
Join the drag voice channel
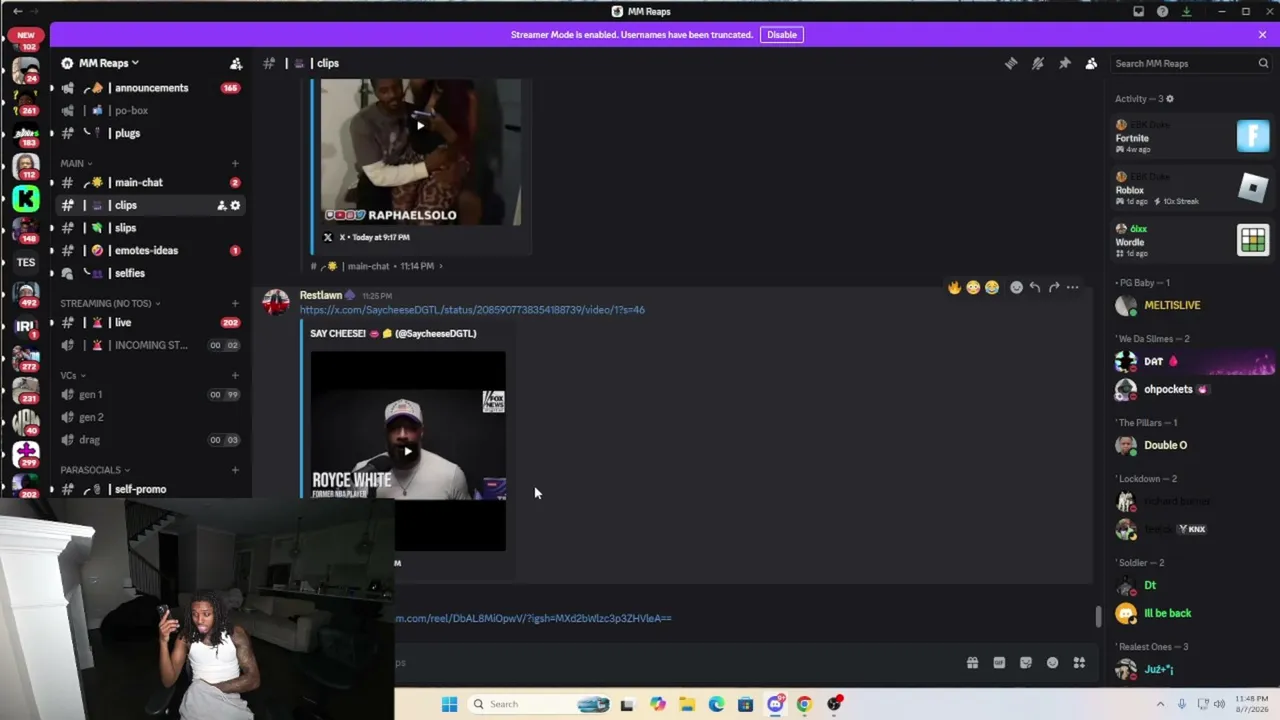tap(150, 440)
